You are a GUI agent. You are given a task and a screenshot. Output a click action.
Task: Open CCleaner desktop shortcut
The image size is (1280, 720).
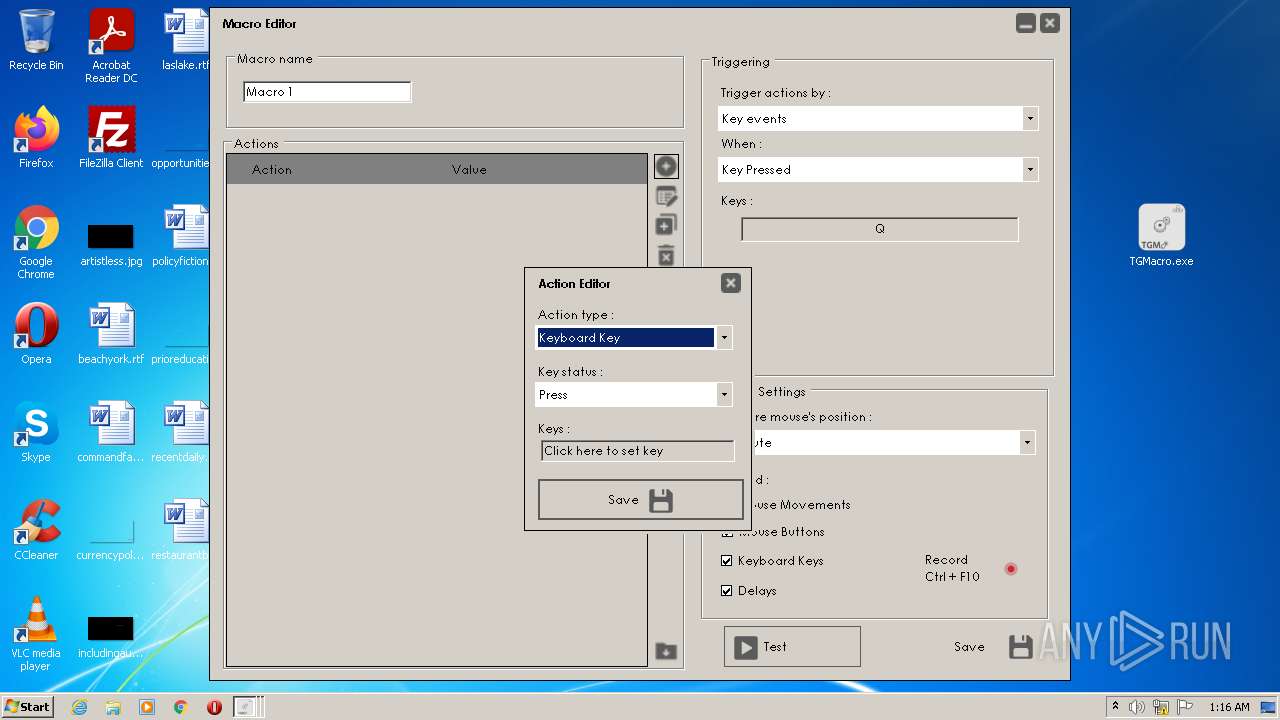(x=36, y=530)
